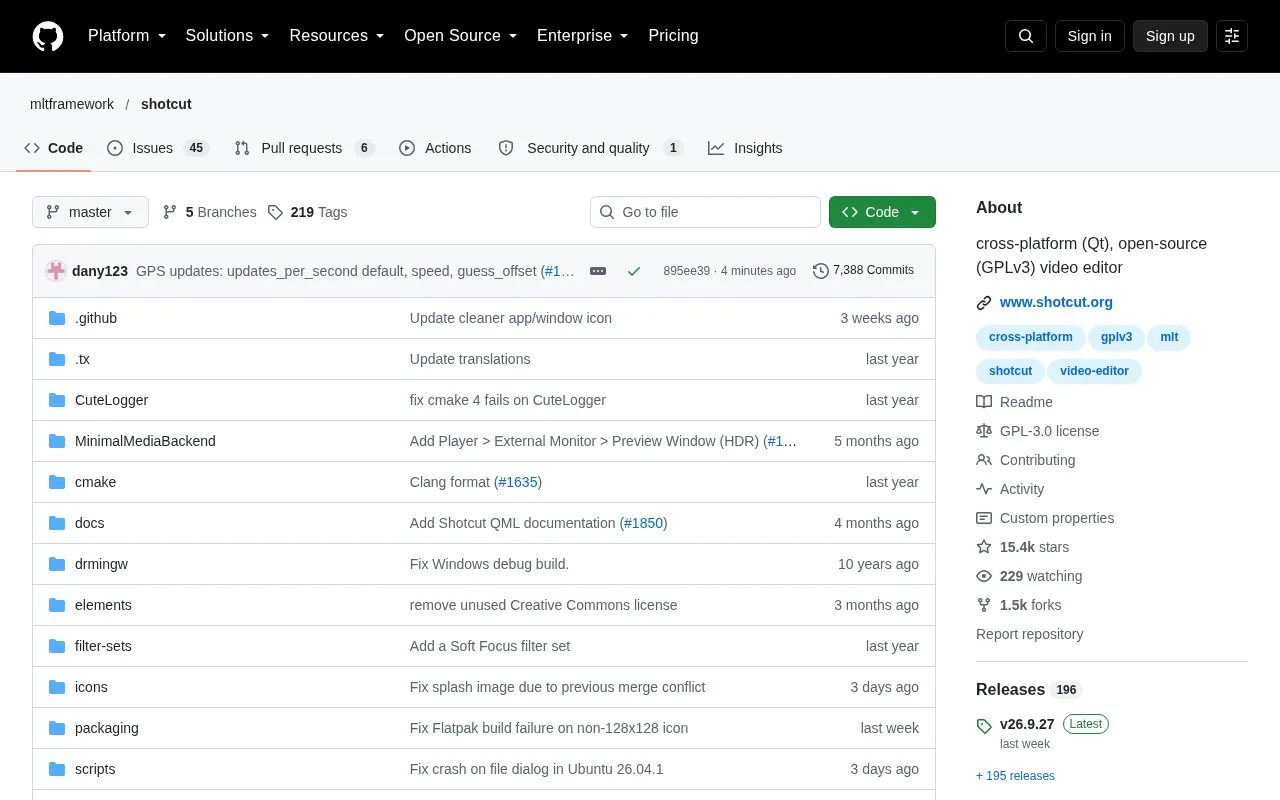The image size is (1280, 800).
Task: Switch to the Pull requests tab
Action: click(304, 148)
